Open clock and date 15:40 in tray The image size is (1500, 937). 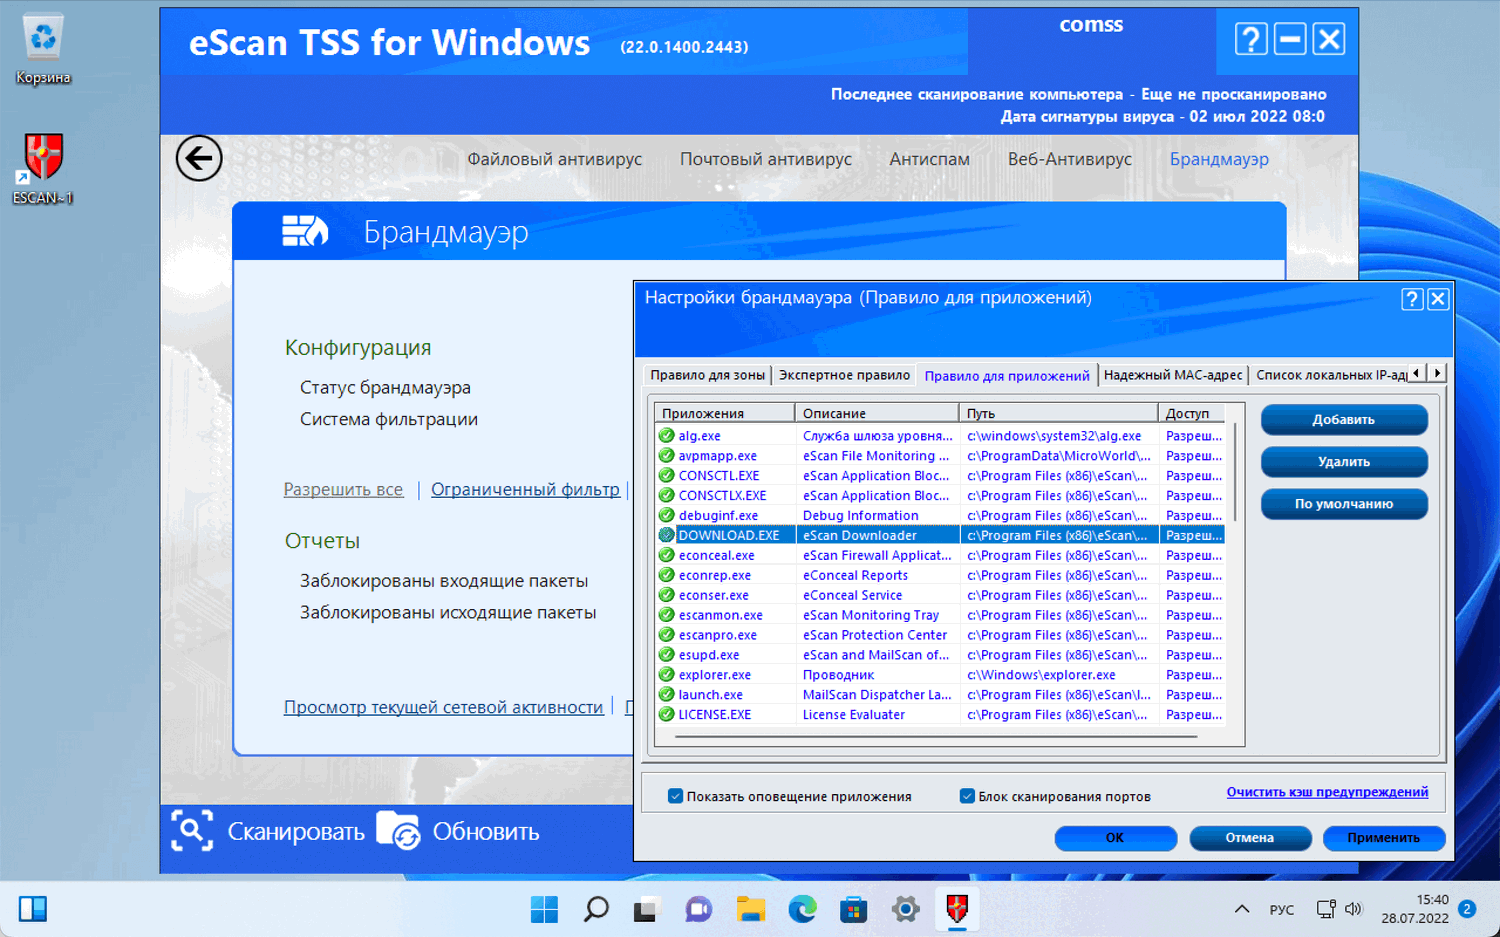[x=1415, y=909]
